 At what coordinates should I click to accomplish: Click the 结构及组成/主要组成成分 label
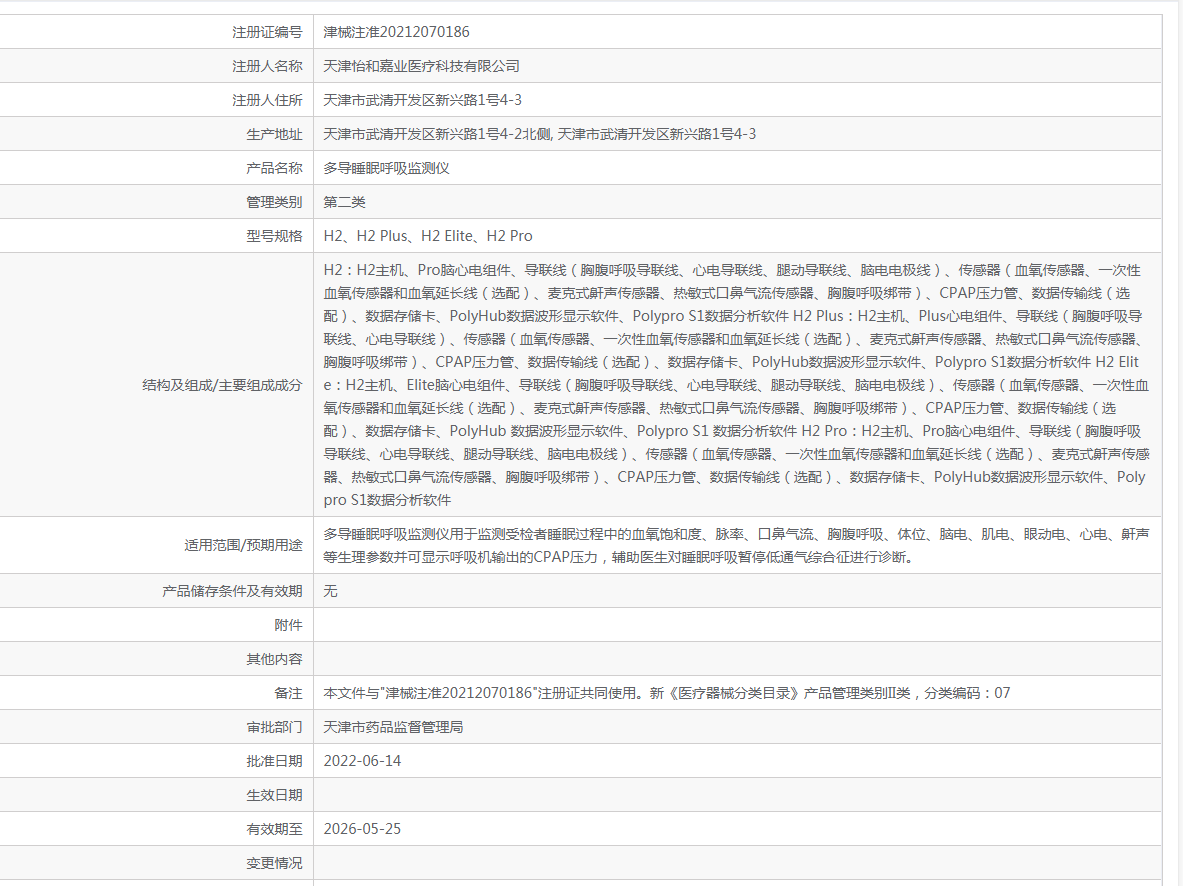click(x=222, y=386)
